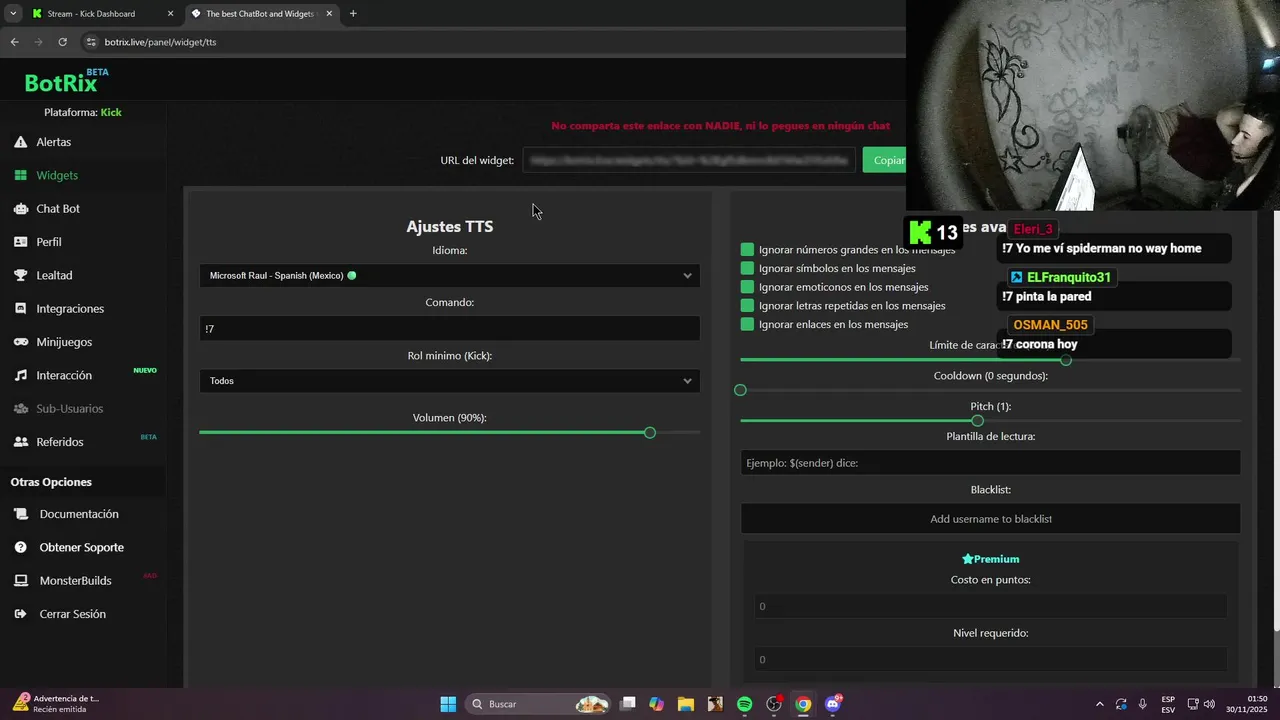Viewport: 1280px width, 720px height.
Task: Show hidden system tray icons
Action: pyautogui.click(x=1100, y=704)
